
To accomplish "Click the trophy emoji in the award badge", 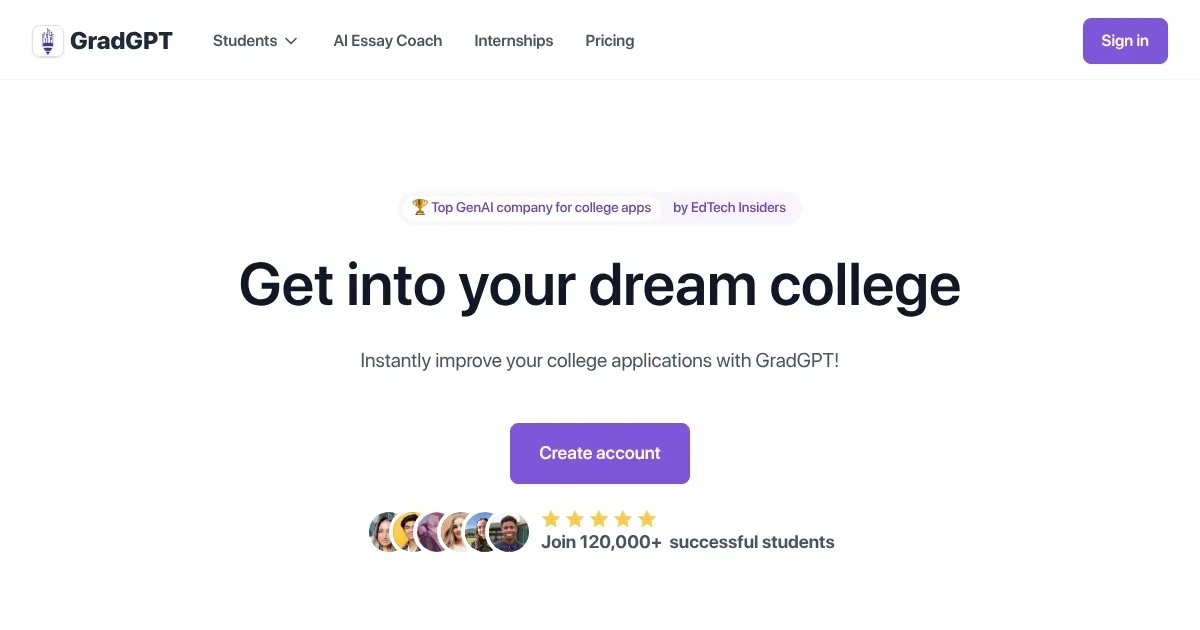I will pyautogui.click(x=420, y=208).
